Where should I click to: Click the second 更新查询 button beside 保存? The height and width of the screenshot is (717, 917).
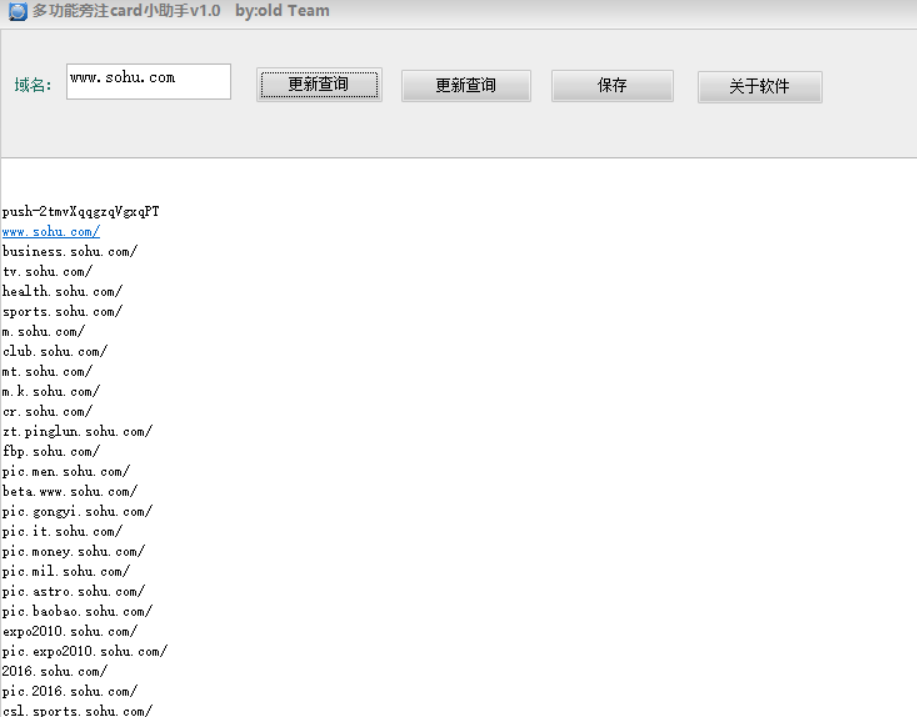[x=466, y=86]
